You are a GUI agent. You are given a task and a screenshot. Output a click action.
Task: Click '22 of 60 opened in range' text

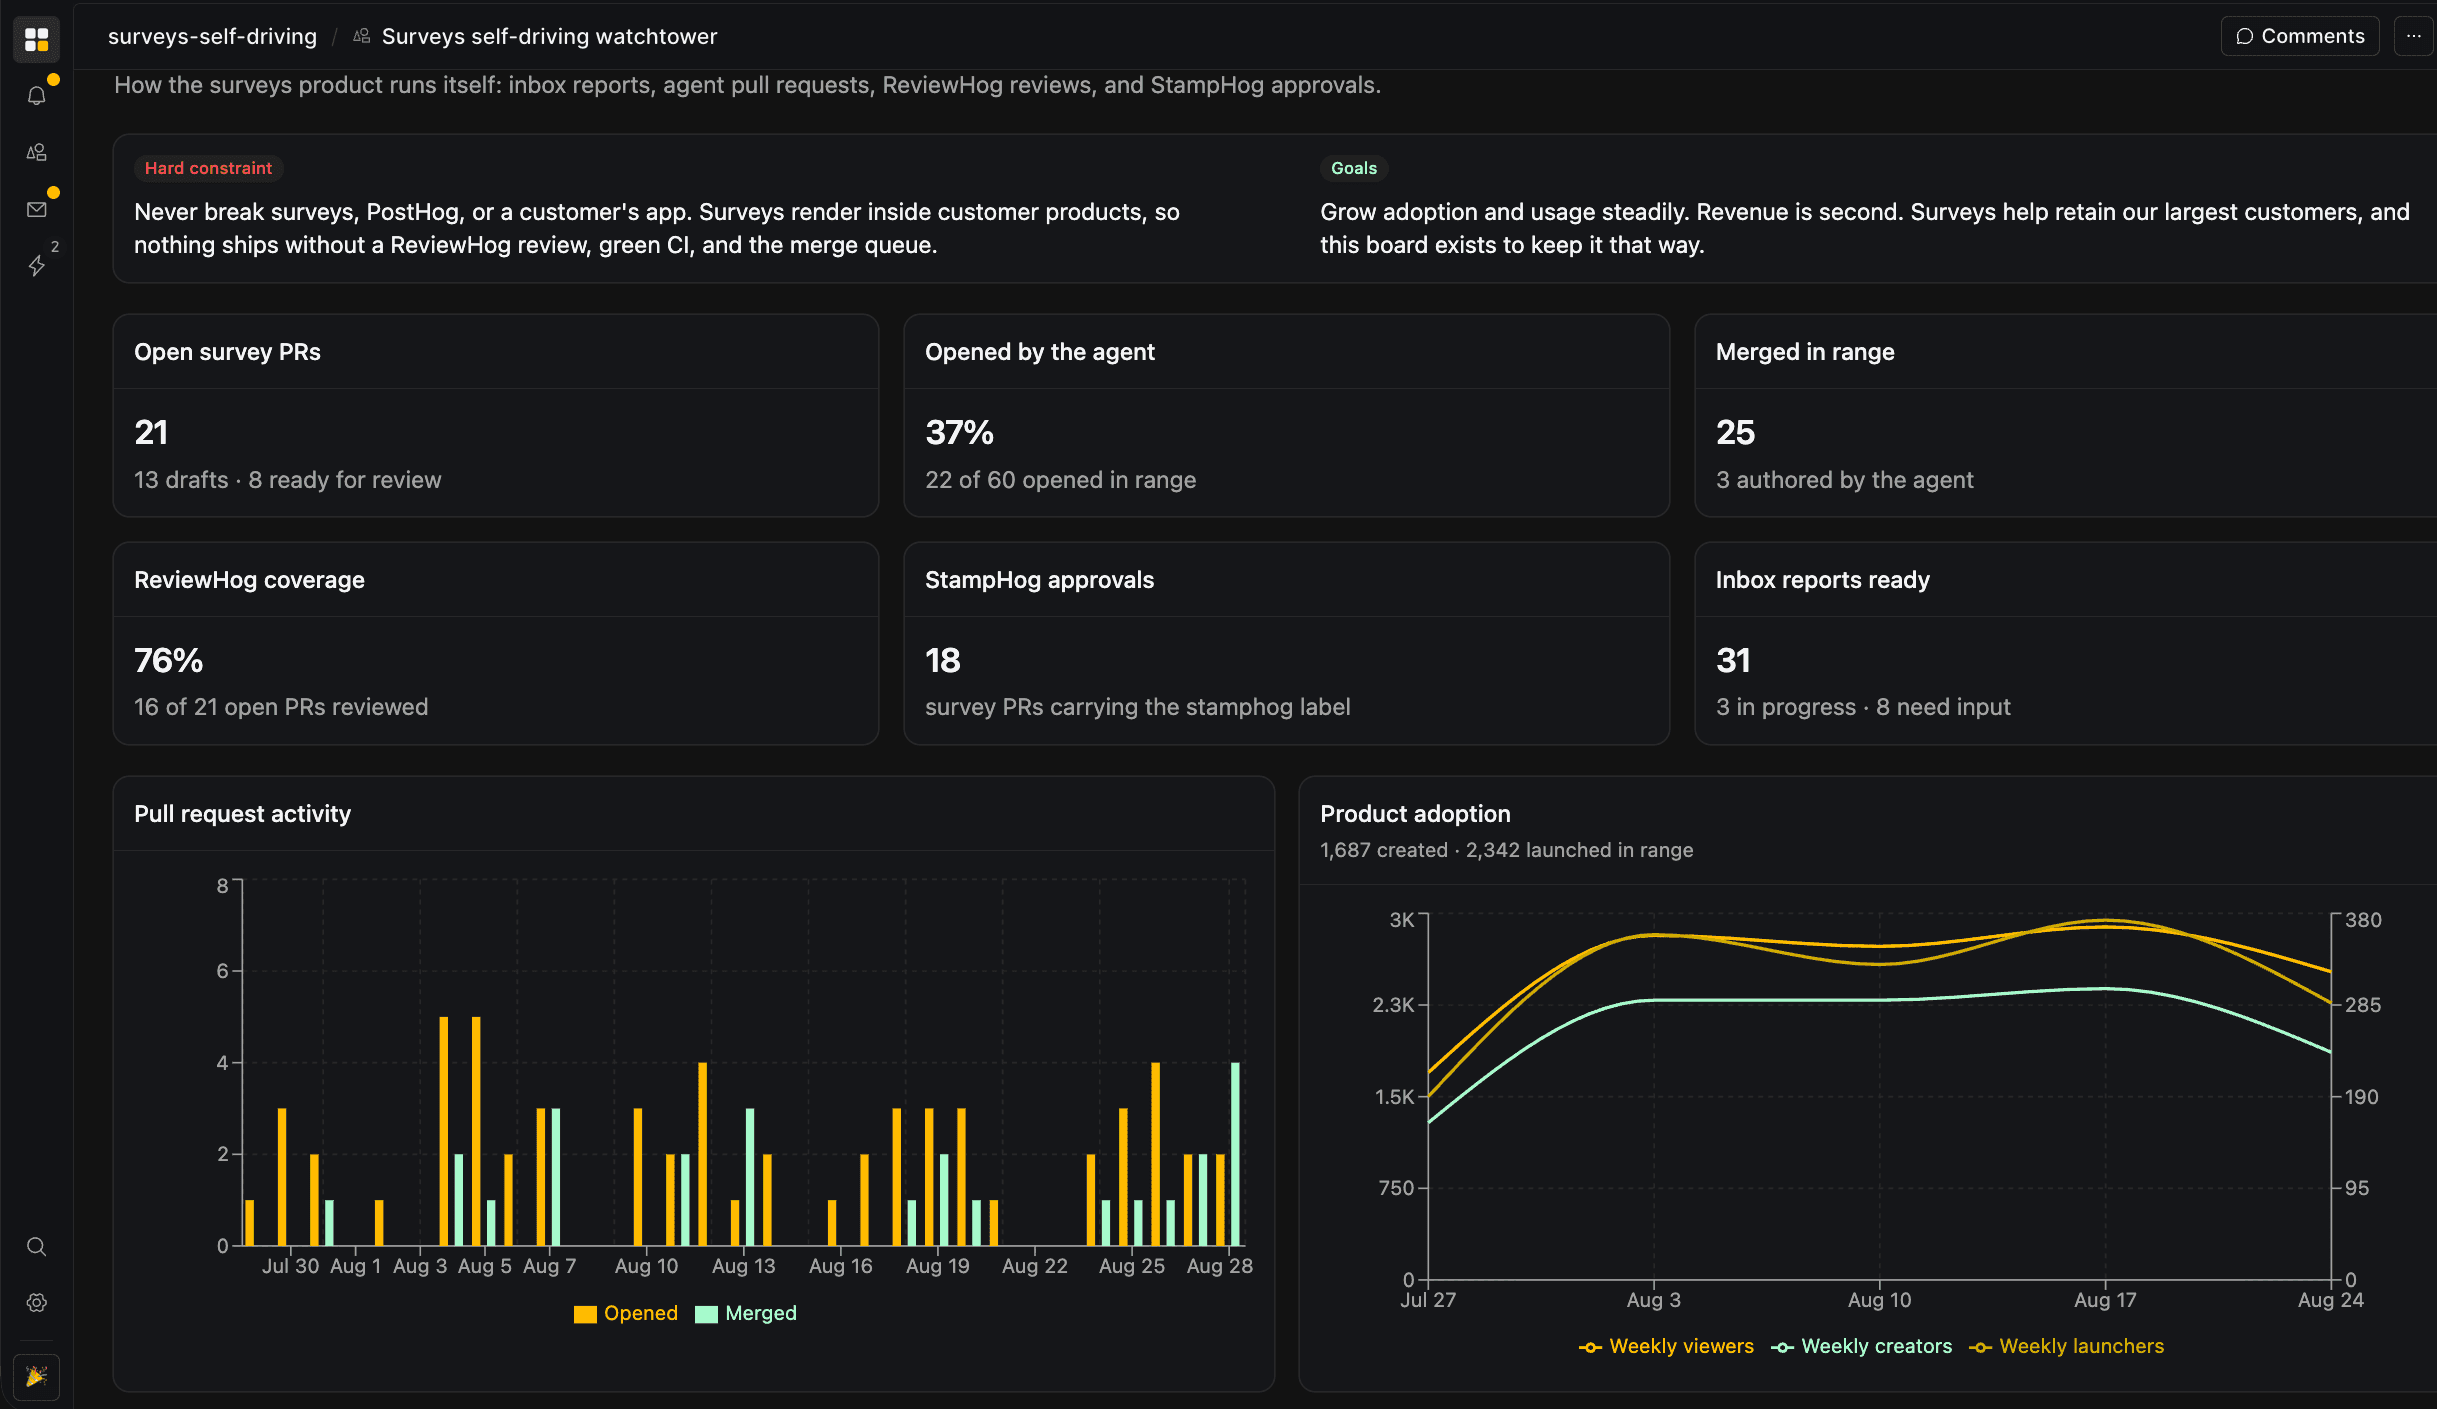click(1060, 480)
